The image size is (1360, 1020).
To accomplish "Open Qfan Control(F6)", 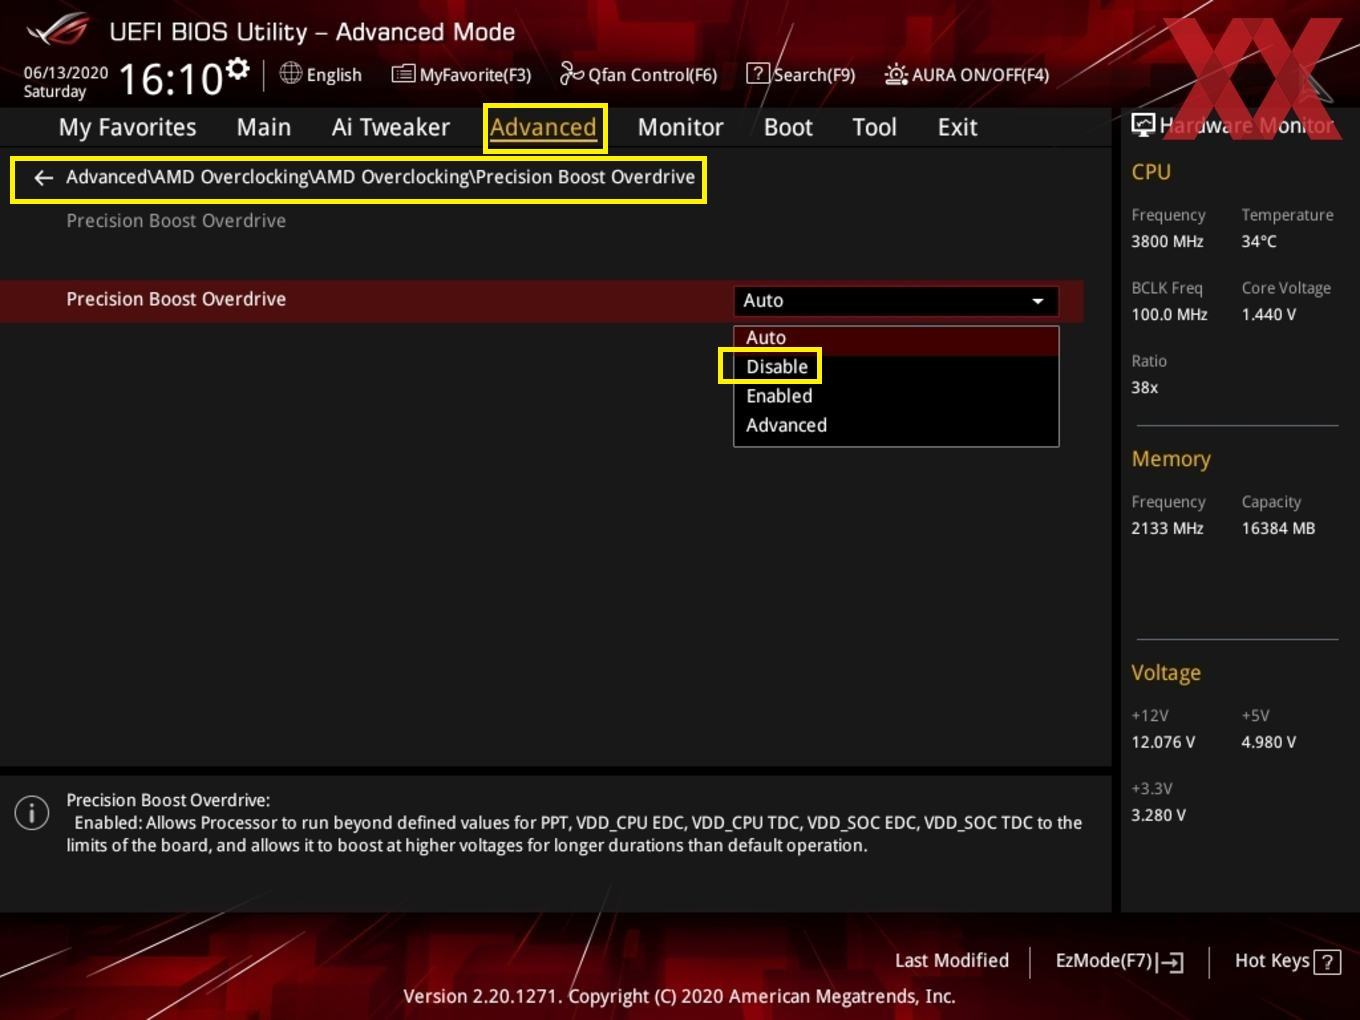I will [638, 74].
